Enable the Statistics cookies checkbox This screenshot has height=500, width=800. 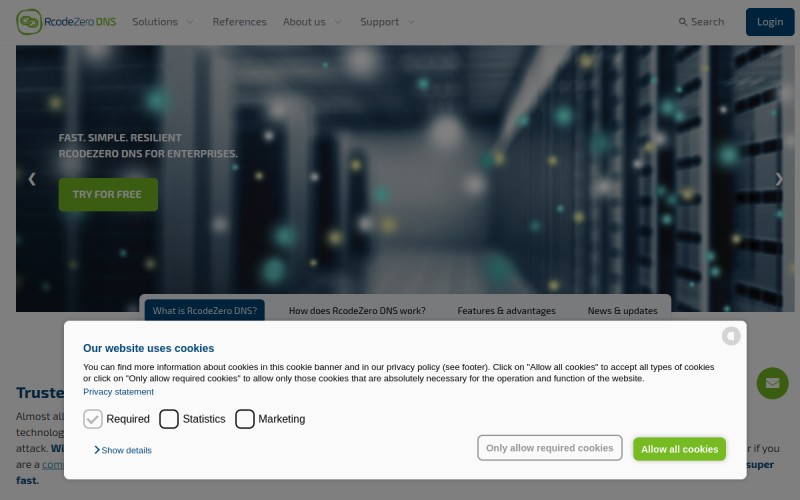(x=169, y=419)
